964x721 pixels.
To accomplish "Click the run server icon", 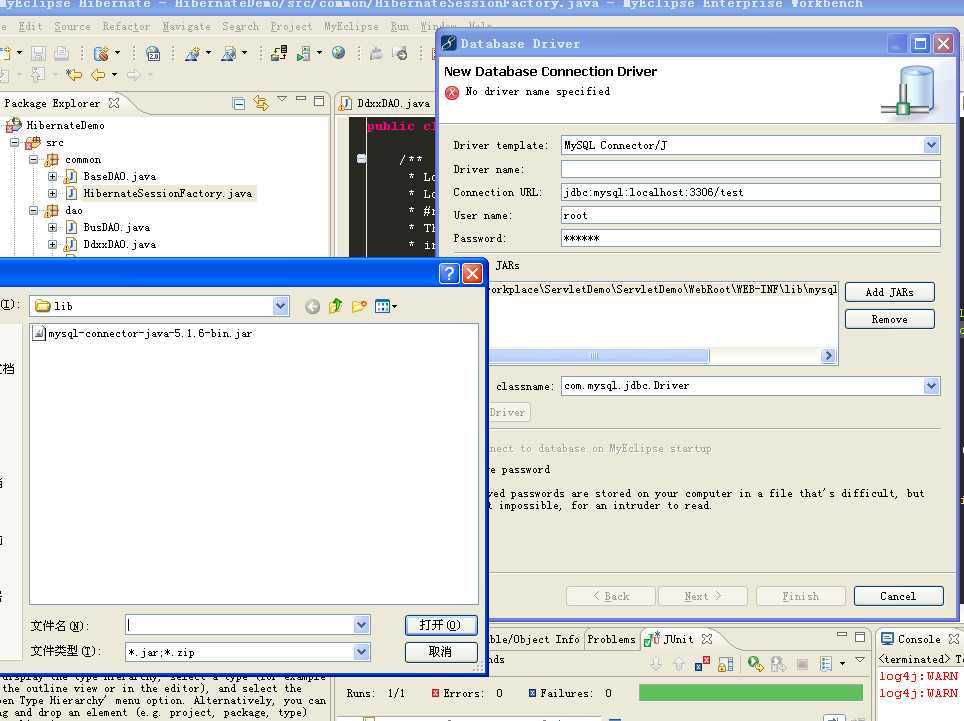I will click(x=304, y=53).
